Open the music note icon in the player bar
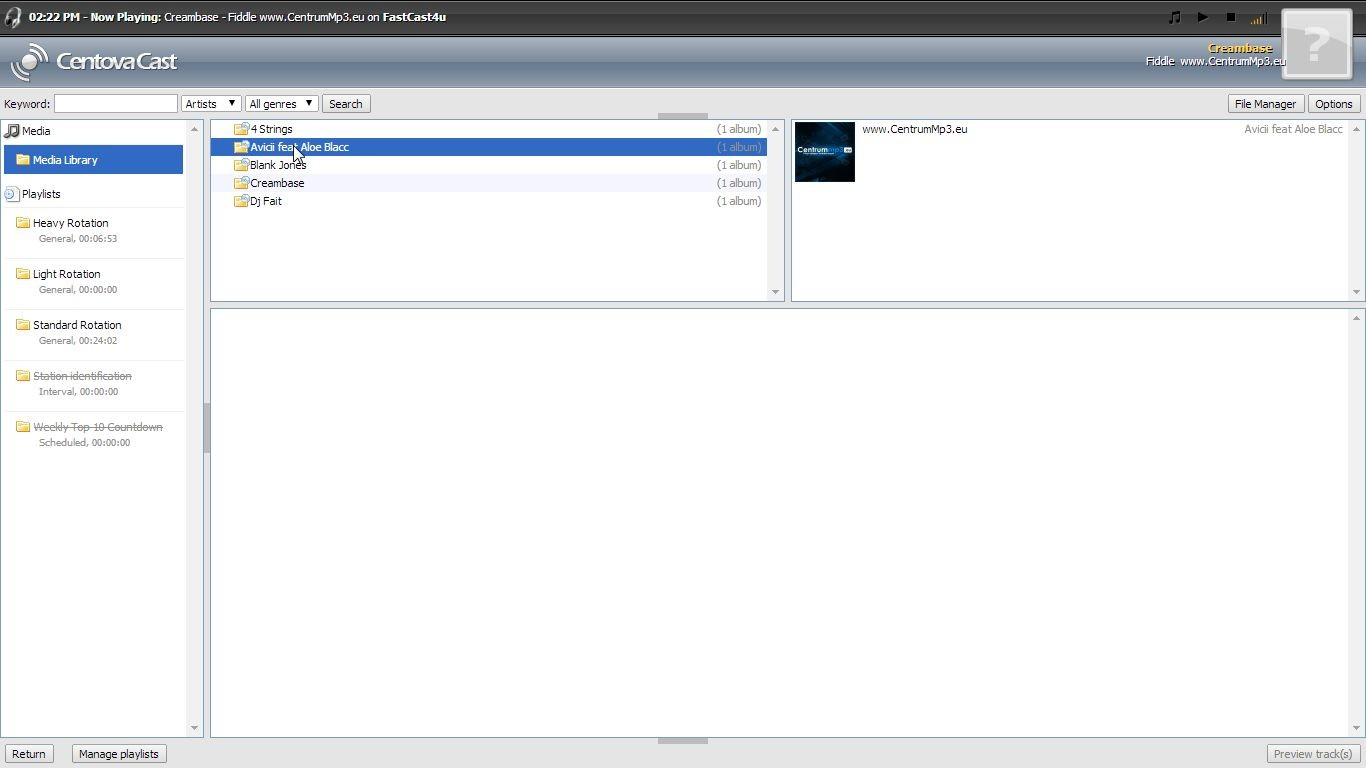Screen dimensions: 1366x768 click(x=1175, y=17)
